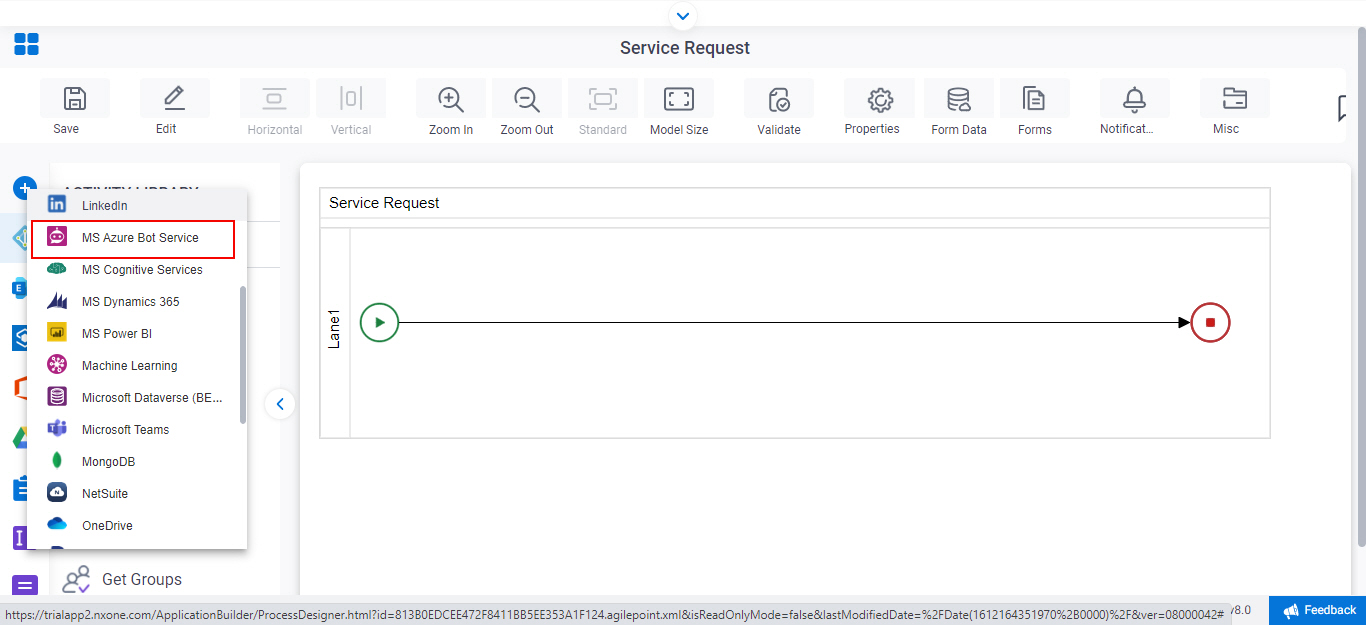Expand the top collapsed header chevron
The width and height of the screenshot is (1366, 625).
683,15
